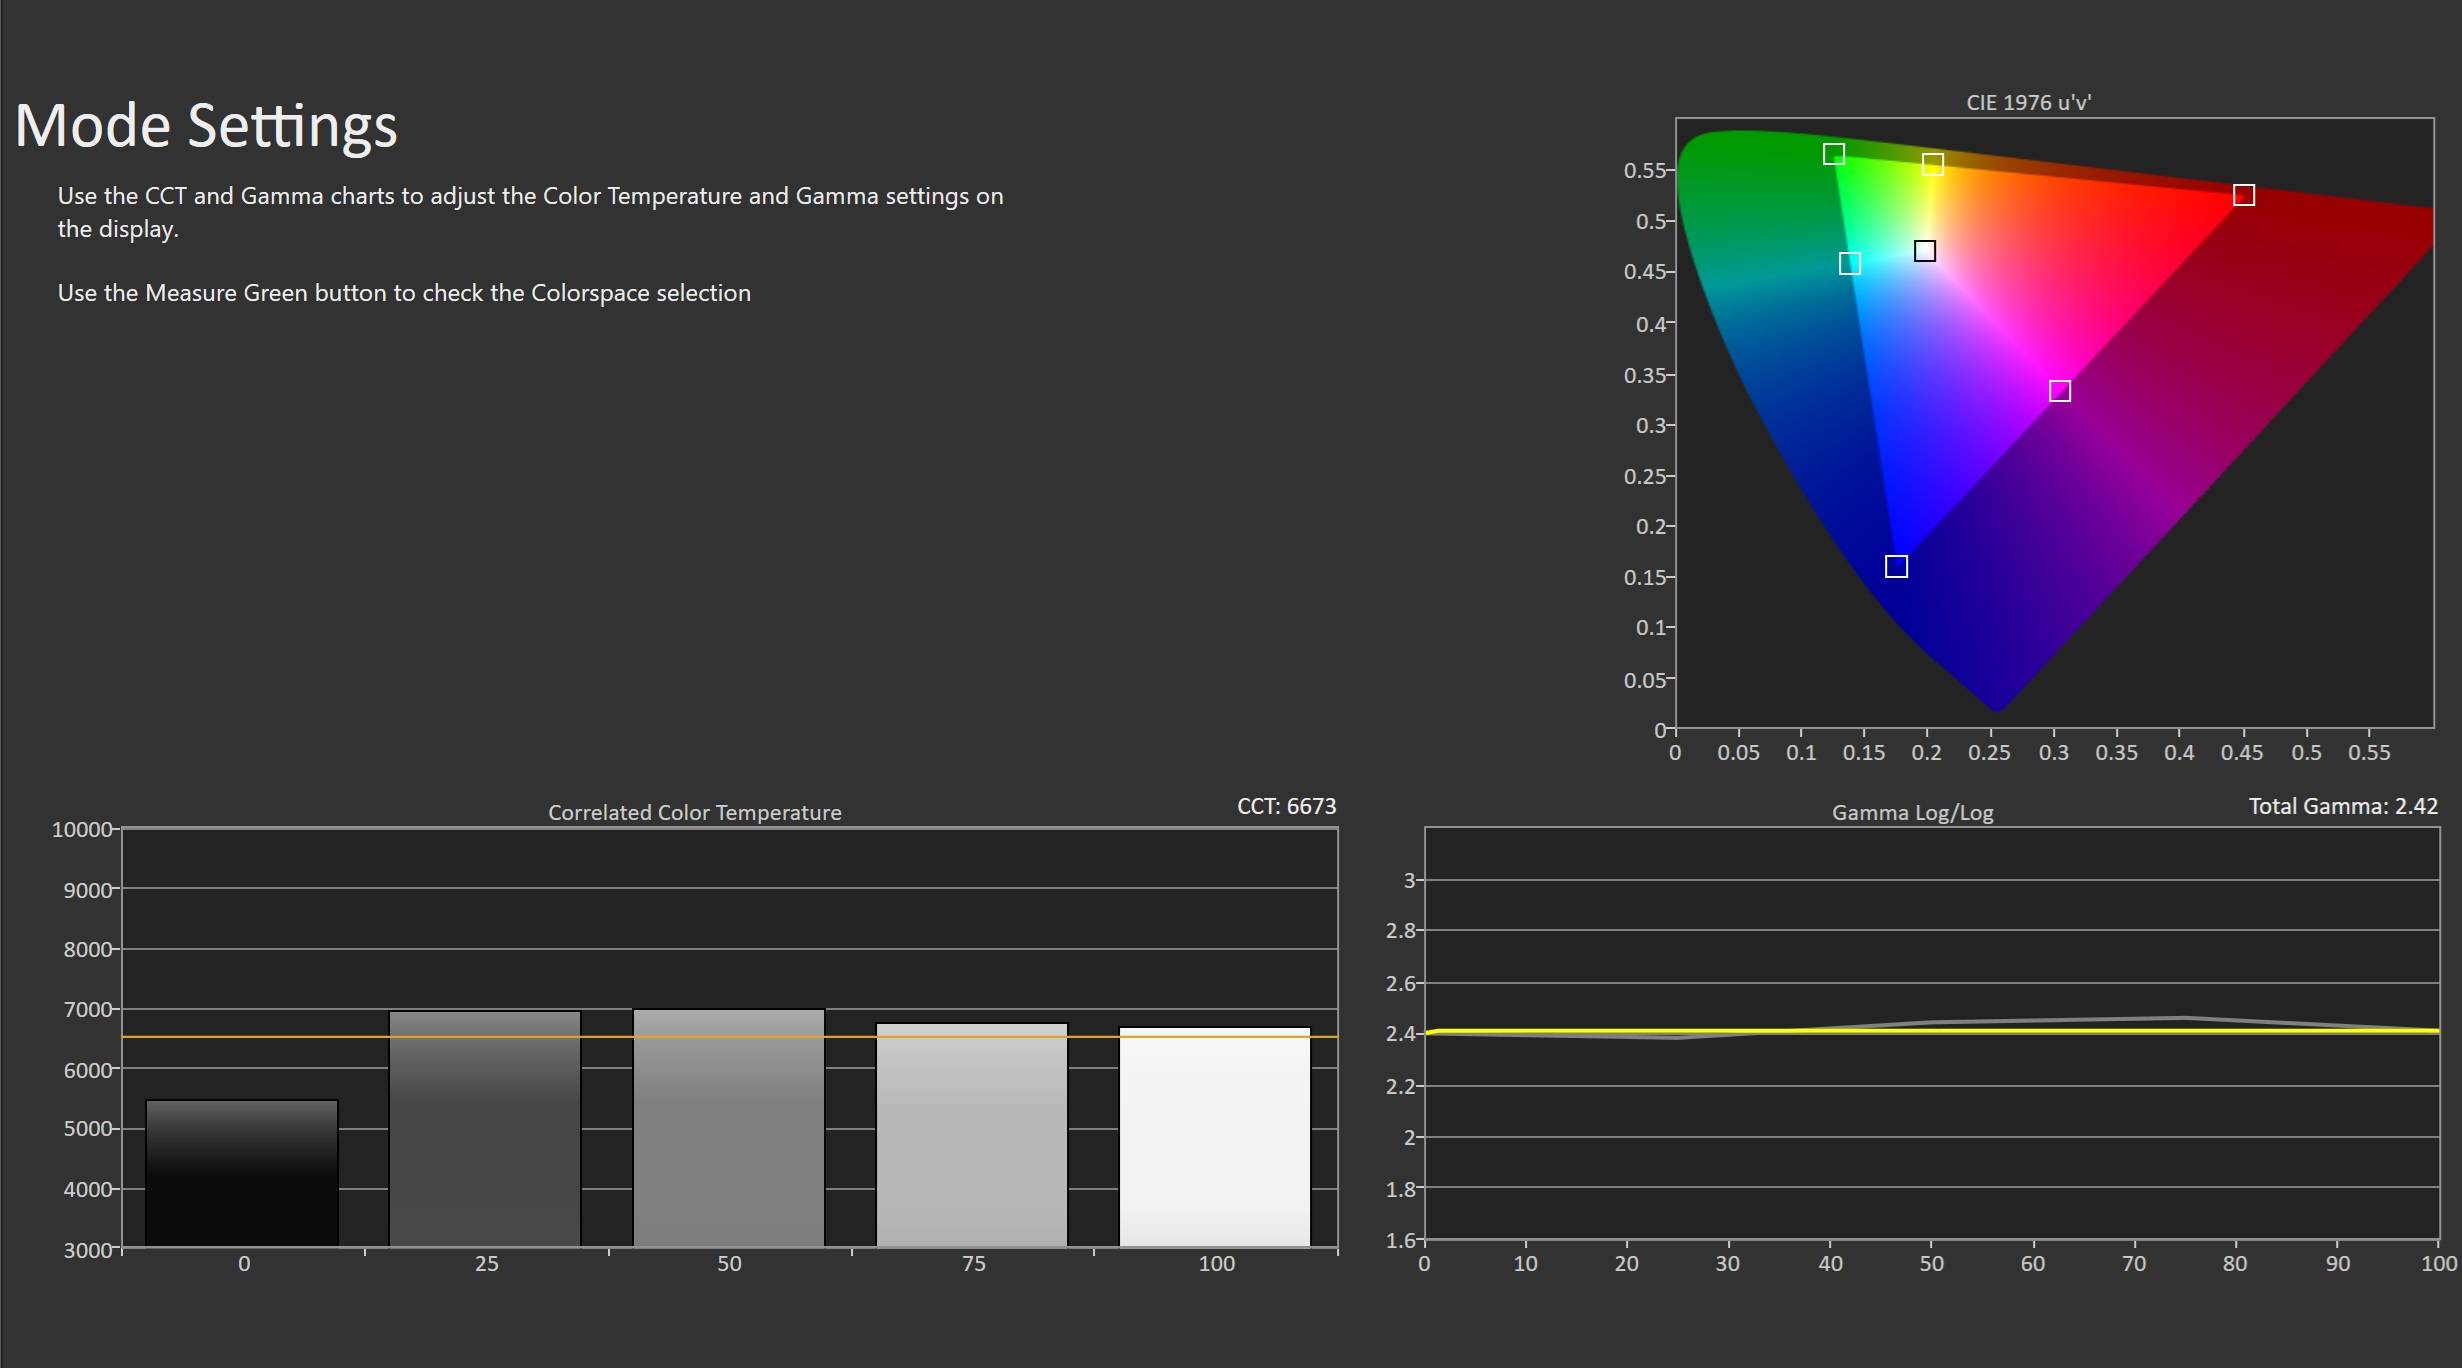Select the 100 percent white CCT bar
This screenshot has width=2462, height=1368.
[x=1215, y=1137]
